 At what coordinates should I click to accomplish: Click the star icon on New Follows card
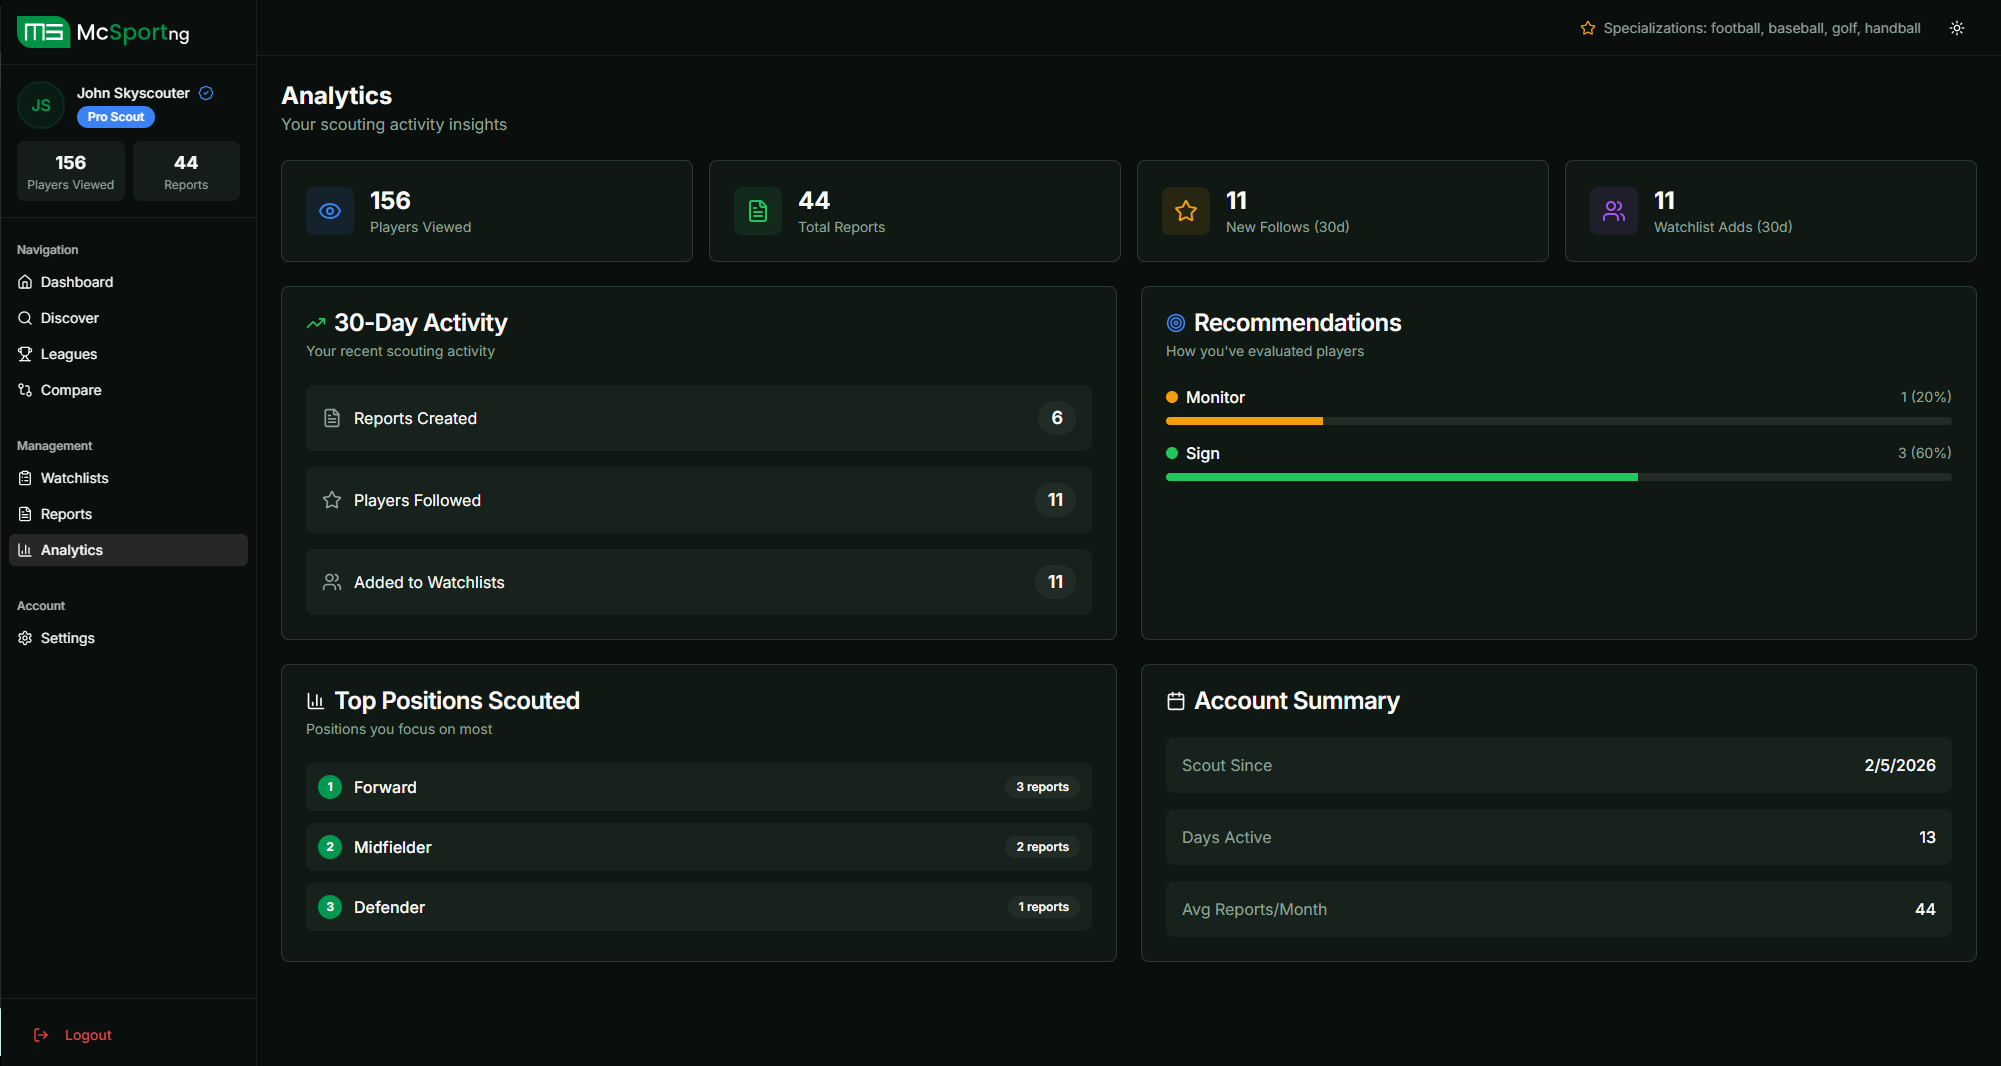pos(1186,211)
